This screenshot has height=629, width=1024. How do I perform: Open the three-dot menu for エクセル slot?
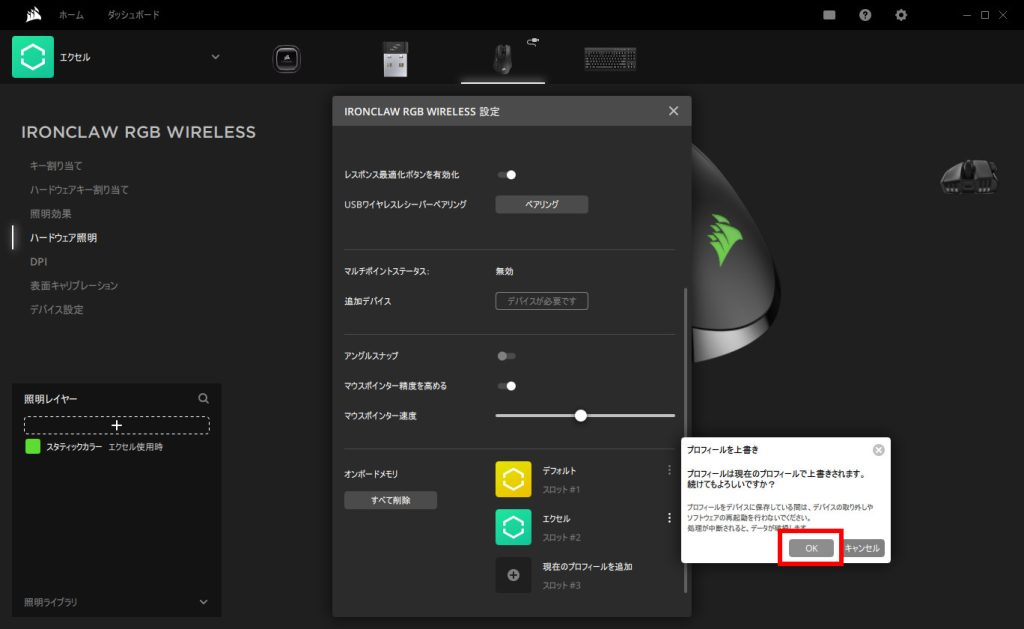click(669, 518)
